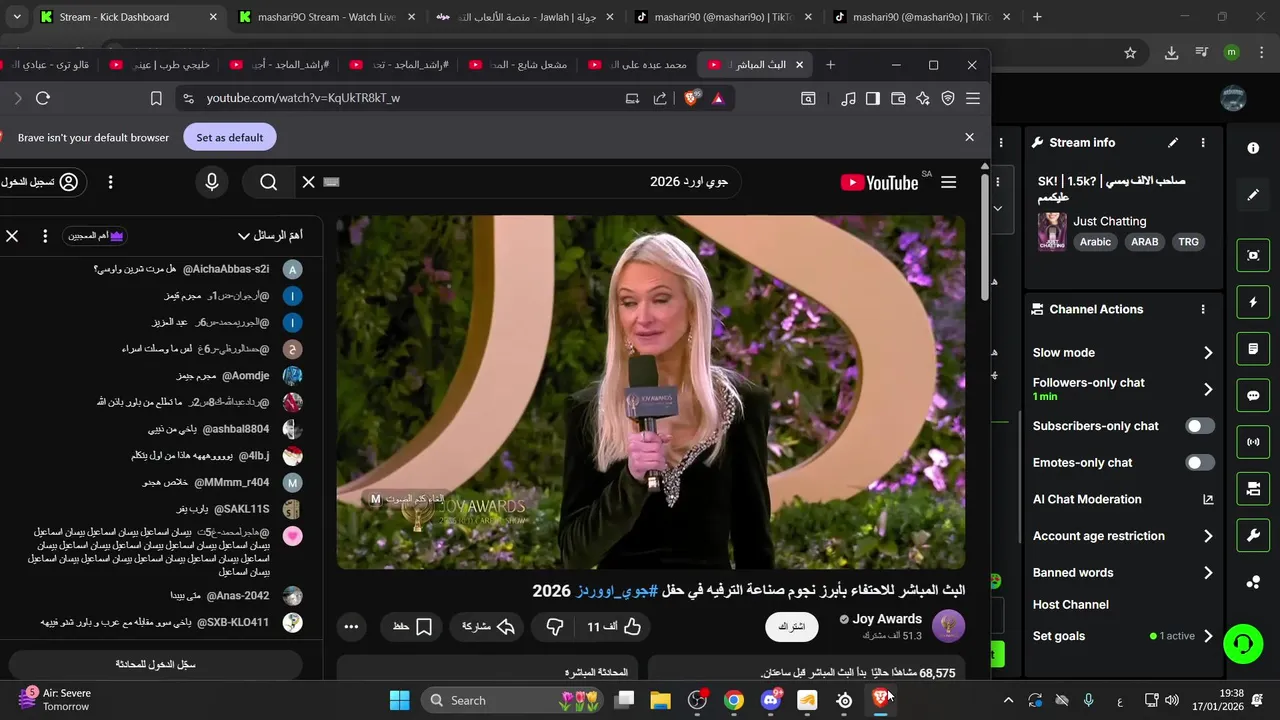Screen dimensions: 1280x720
Task: Like the Joy Awards video
Action: [x=614, y=627]
